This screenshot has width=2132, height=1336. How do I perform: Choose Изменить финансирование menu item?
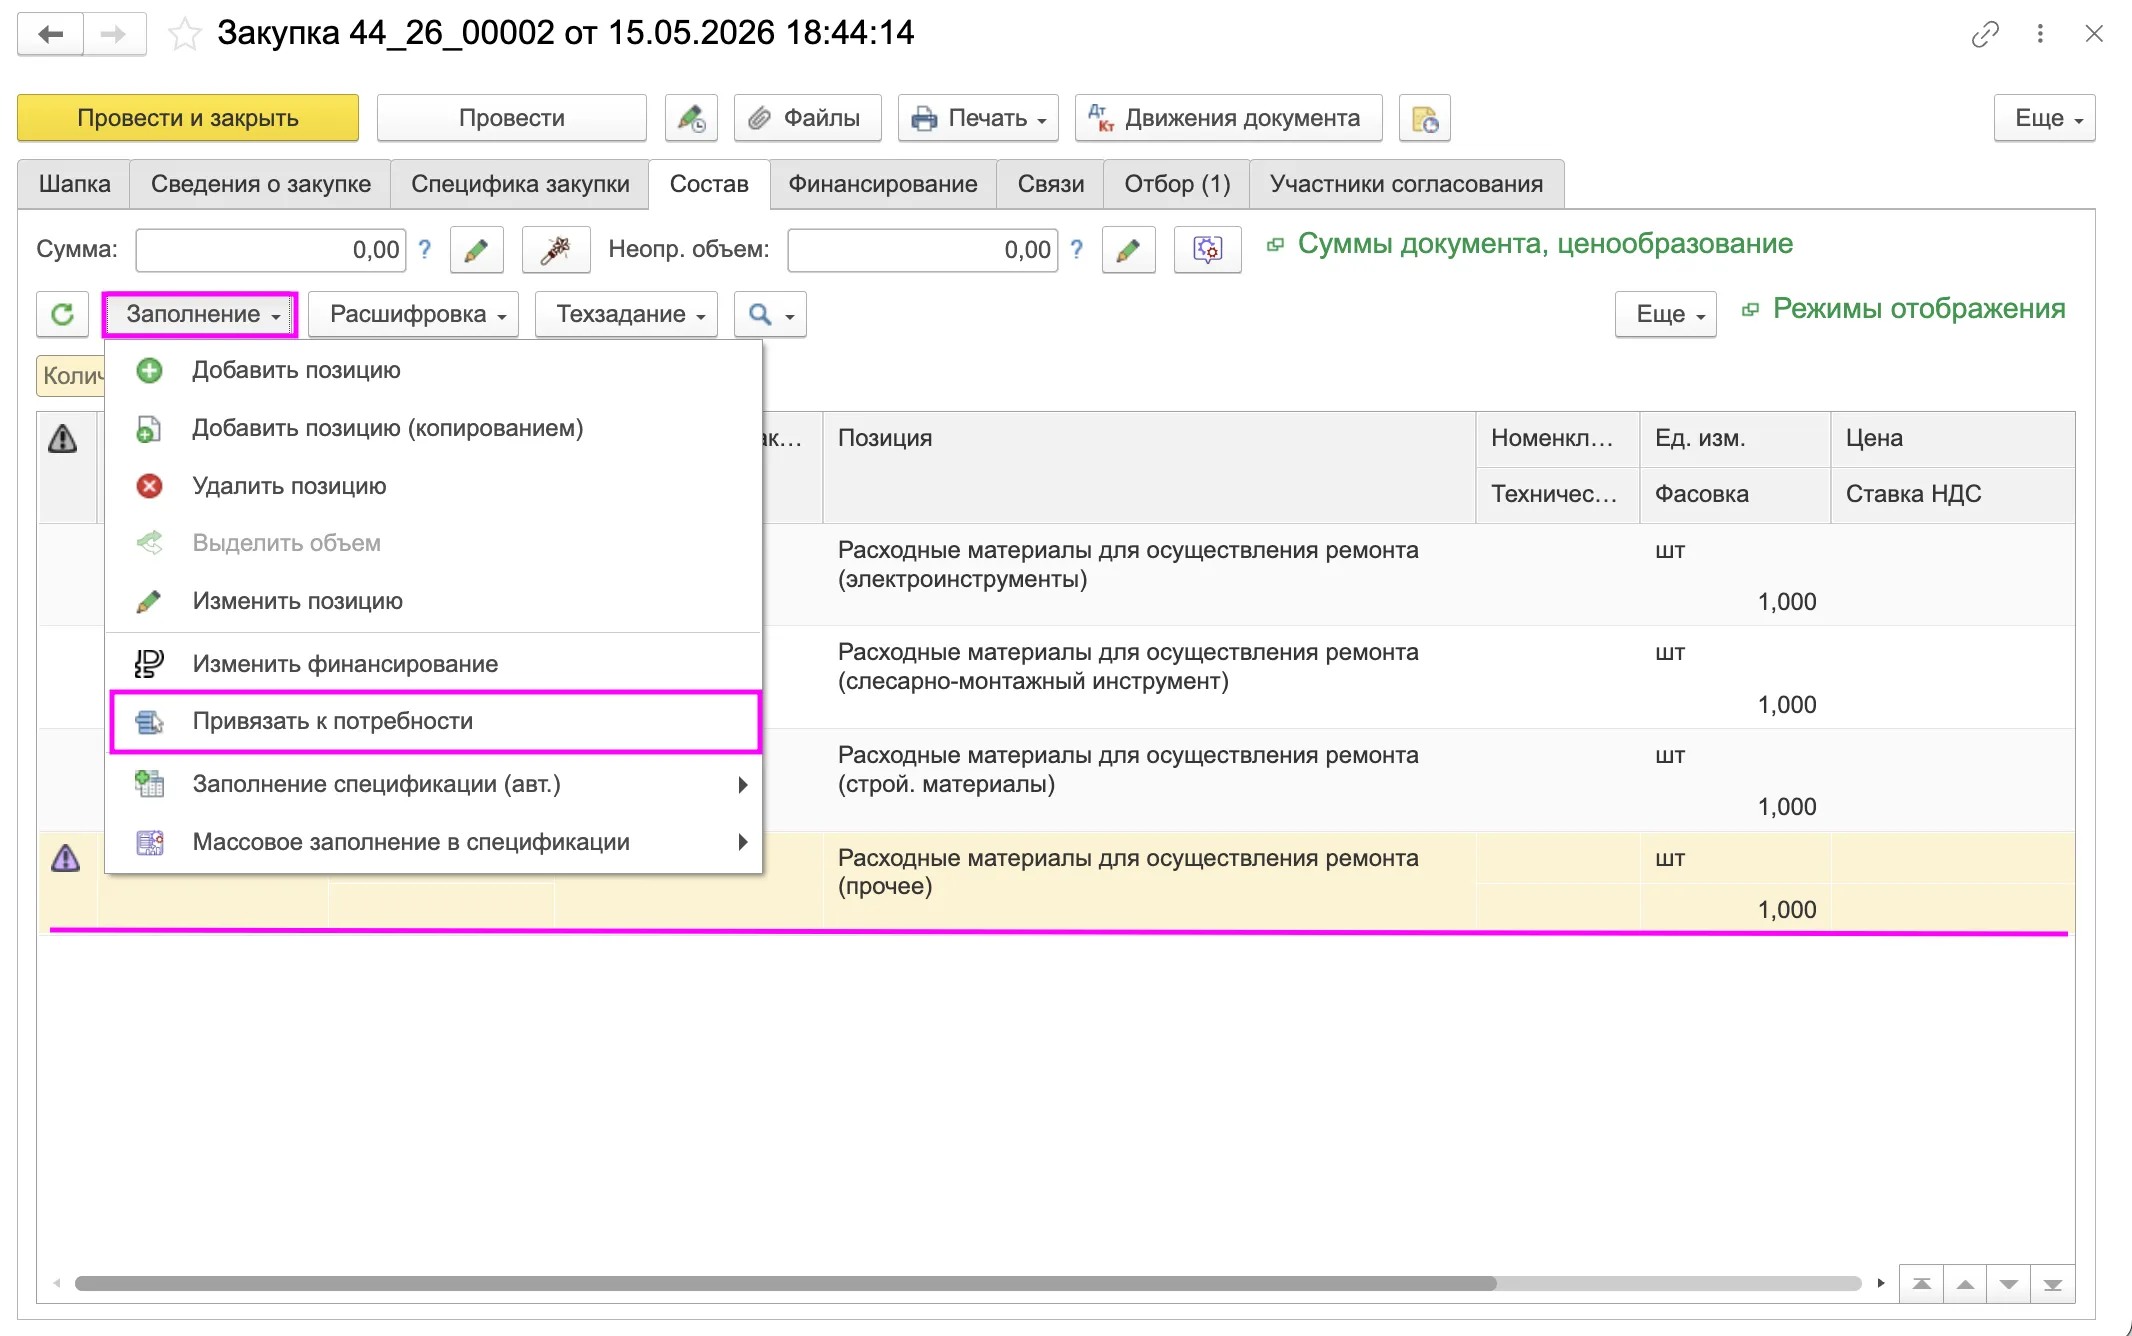point(434,664)
